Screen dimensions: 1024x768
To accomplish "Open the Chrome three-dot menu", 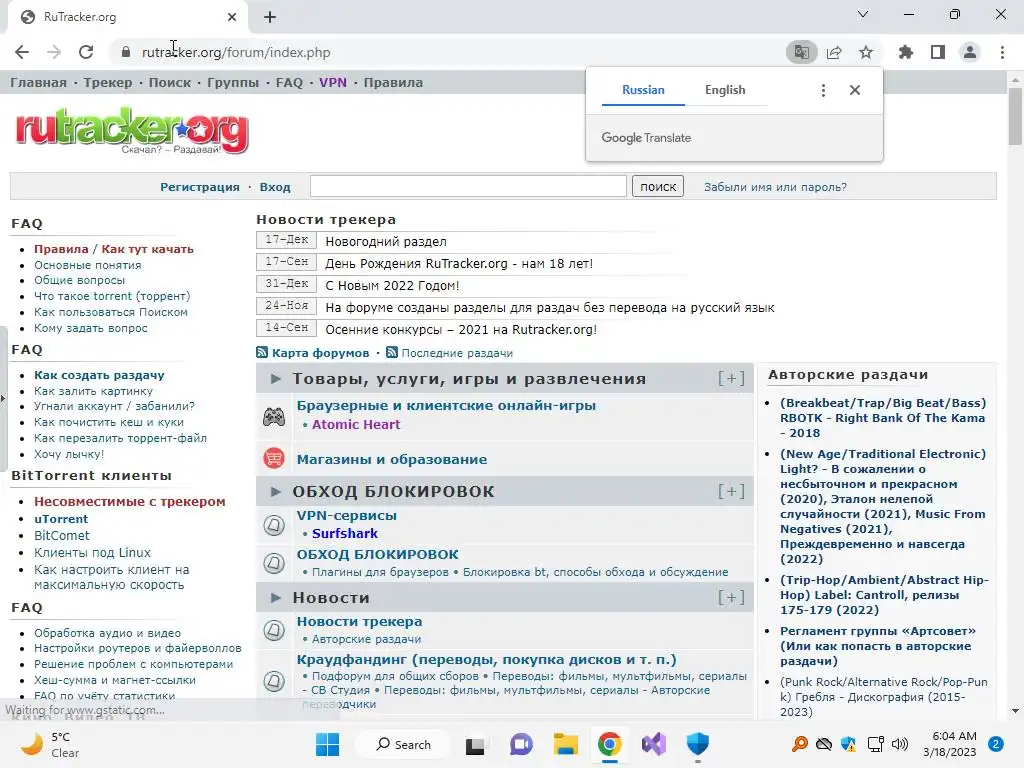I will click(x=1002, y=52).
